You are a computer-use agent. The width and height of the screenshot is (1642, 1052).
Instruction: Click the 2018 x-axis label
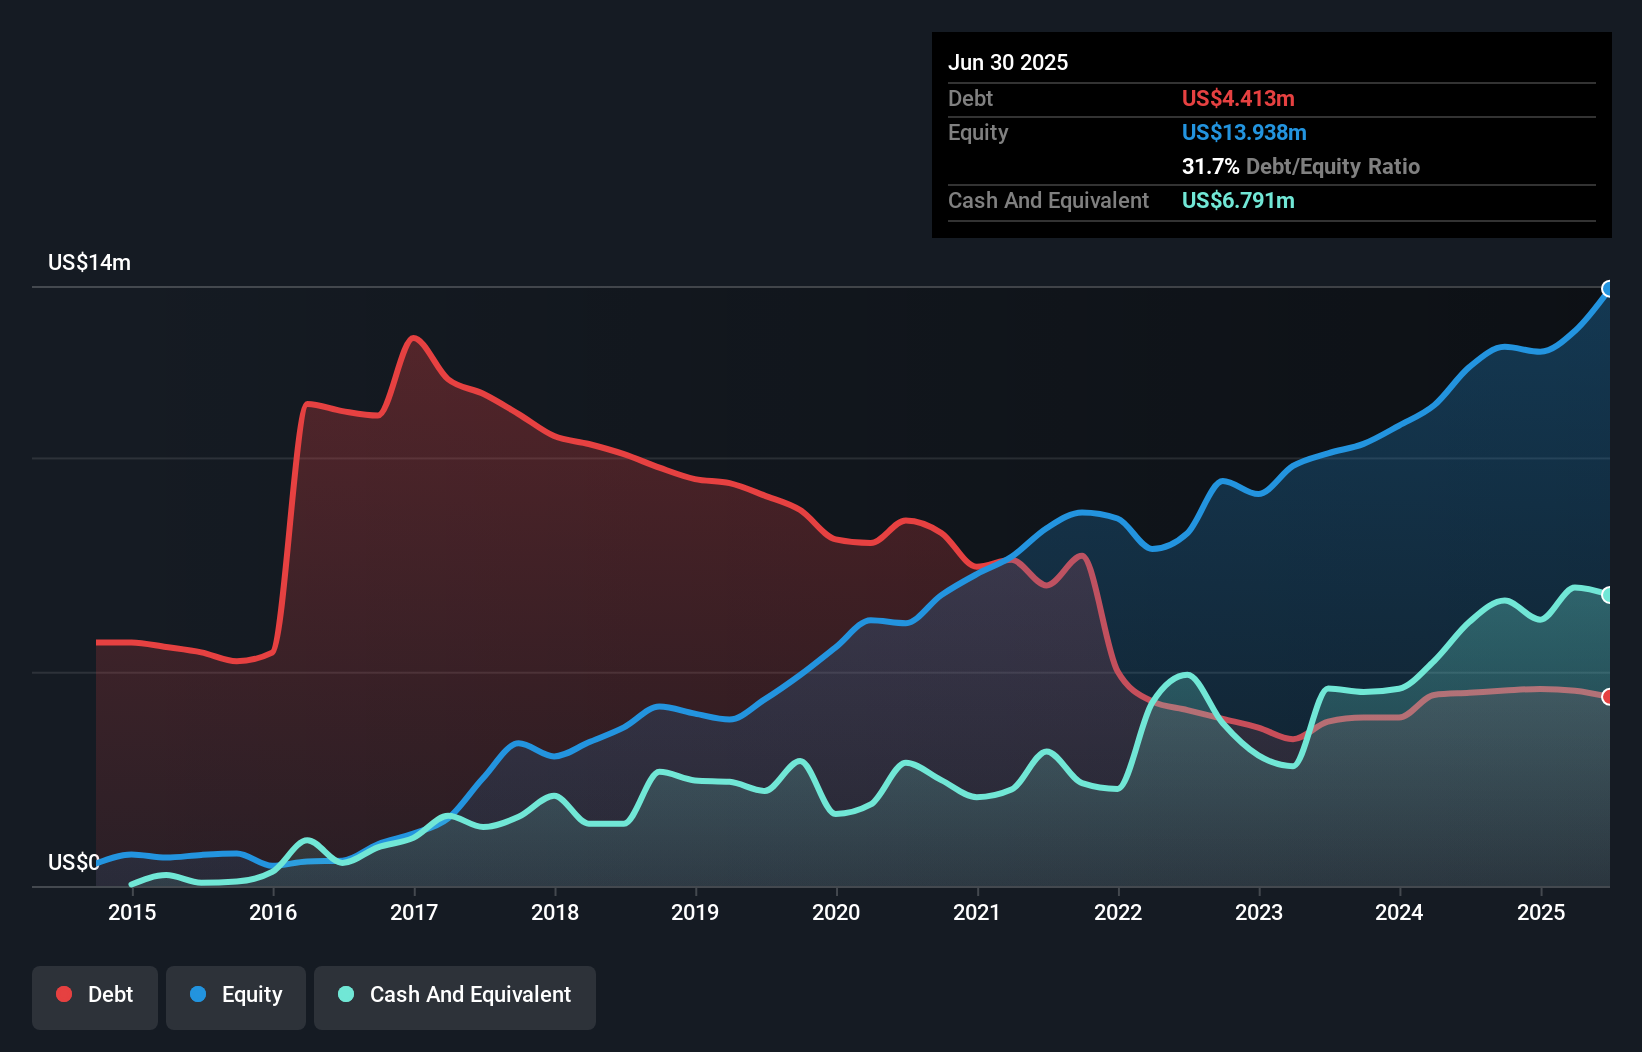(555, 912)
